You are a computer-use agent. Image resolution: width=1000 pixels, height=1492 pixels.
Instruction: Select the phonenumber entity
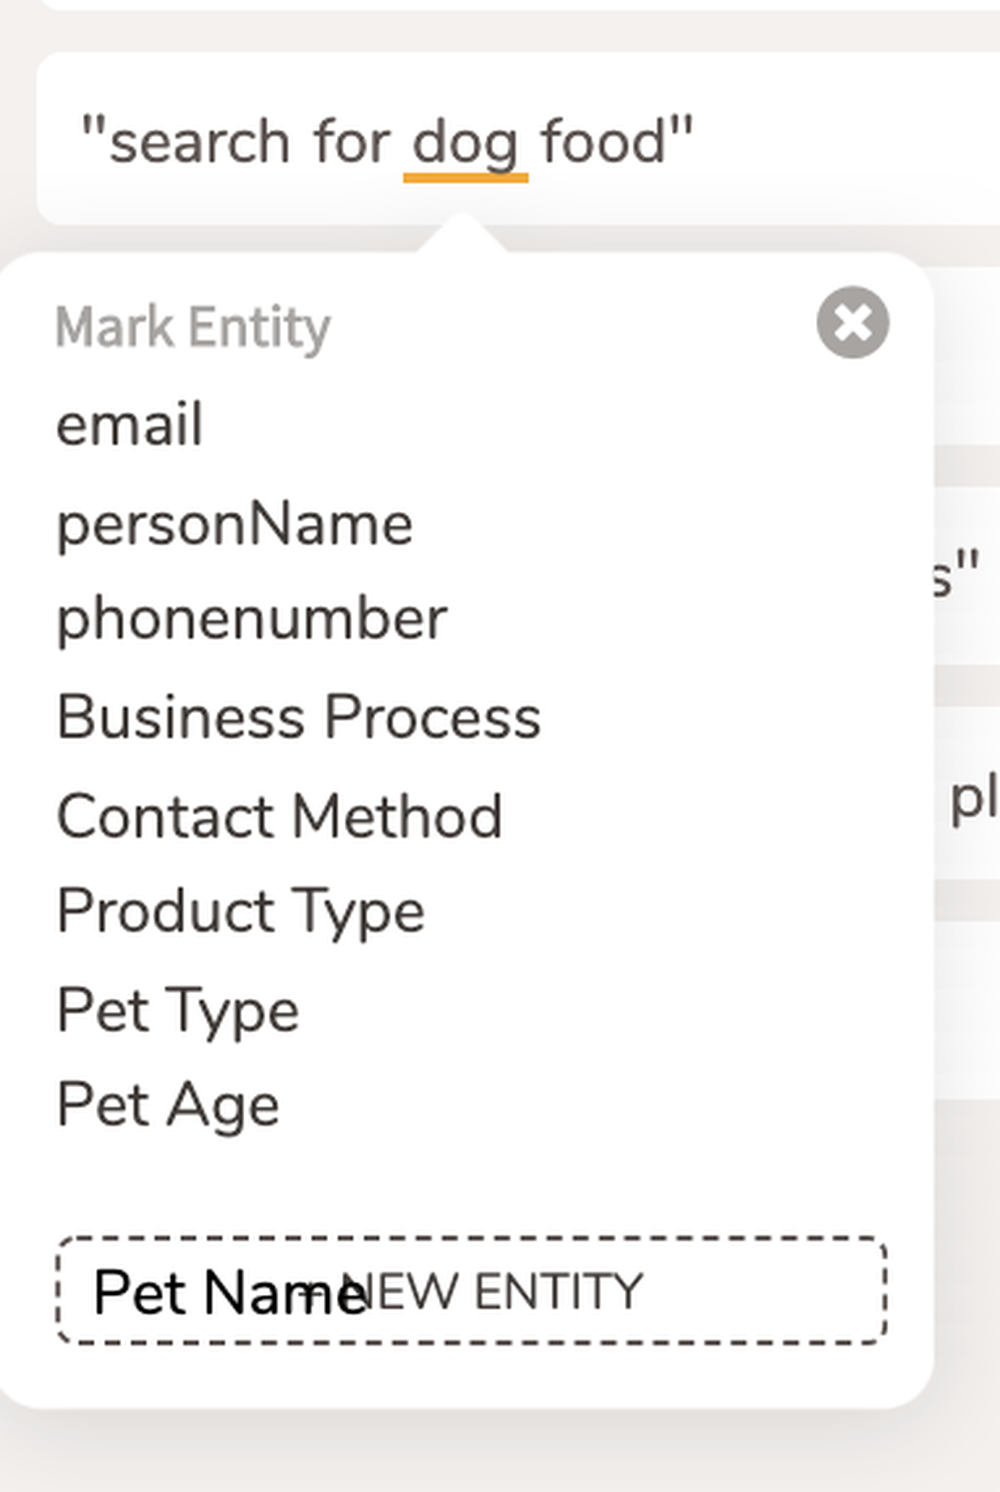point(250,617)
